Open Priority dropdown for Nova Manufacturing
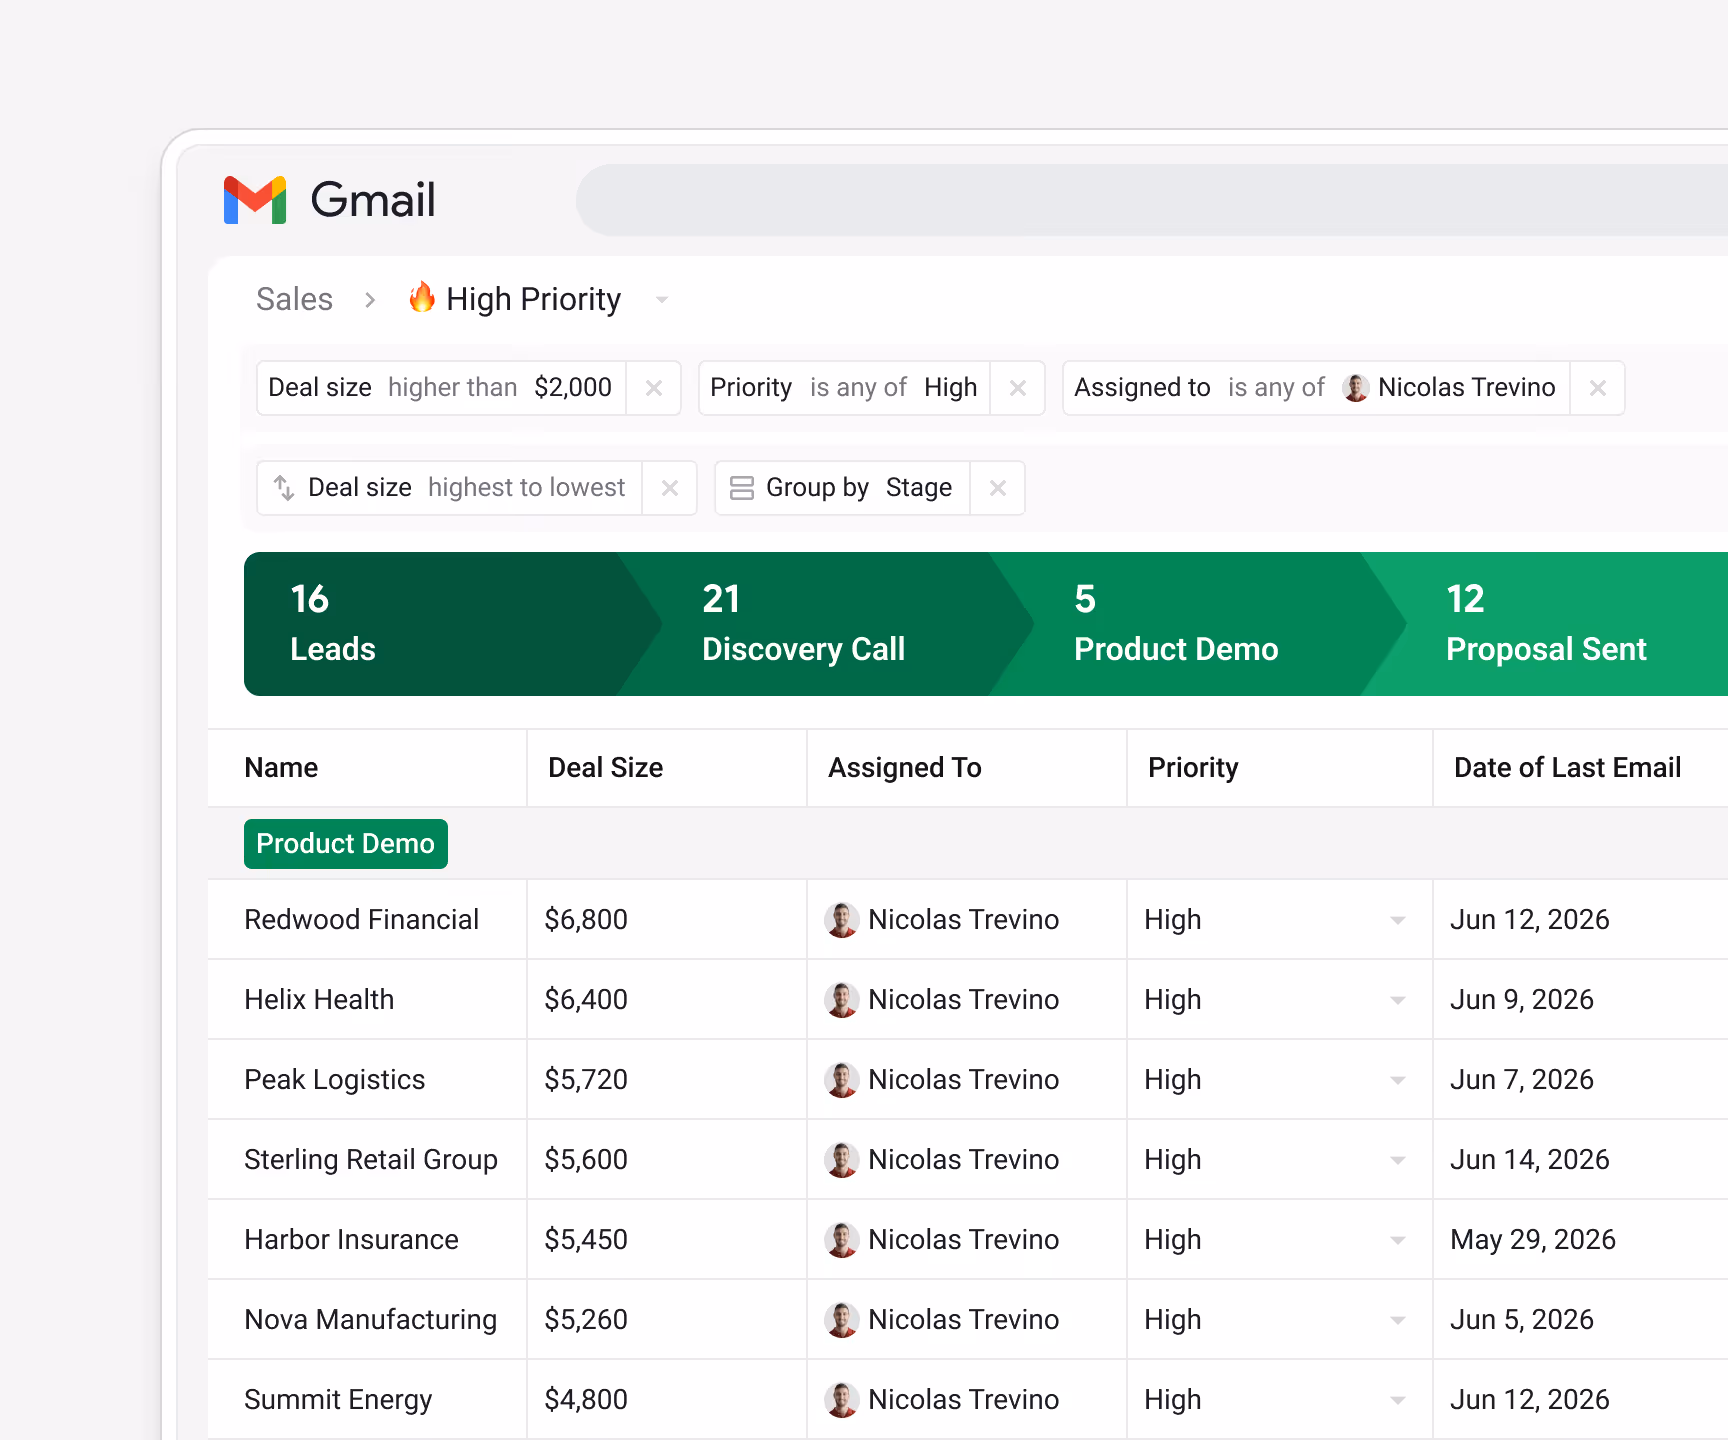 [x=1398, y=1320]
